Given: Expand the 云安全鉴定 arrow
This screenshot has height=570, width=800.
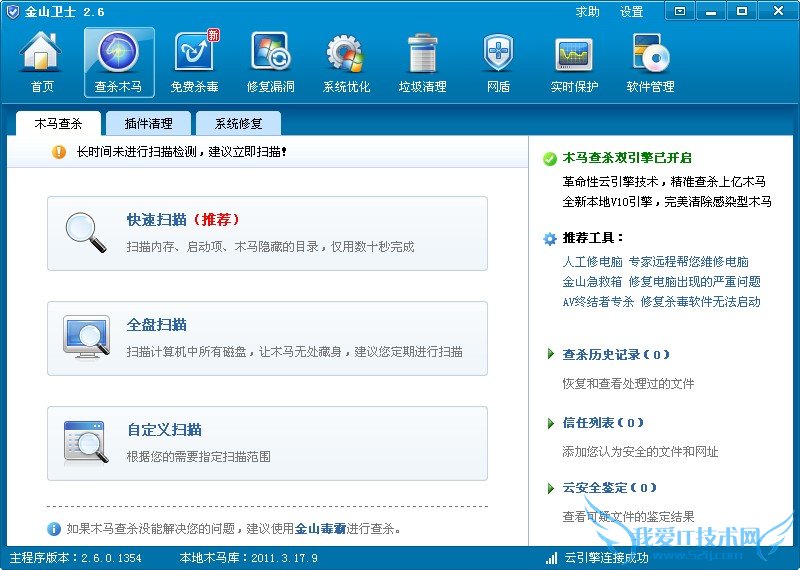Looking at the screenshot, I should click(x=551, y=488).
